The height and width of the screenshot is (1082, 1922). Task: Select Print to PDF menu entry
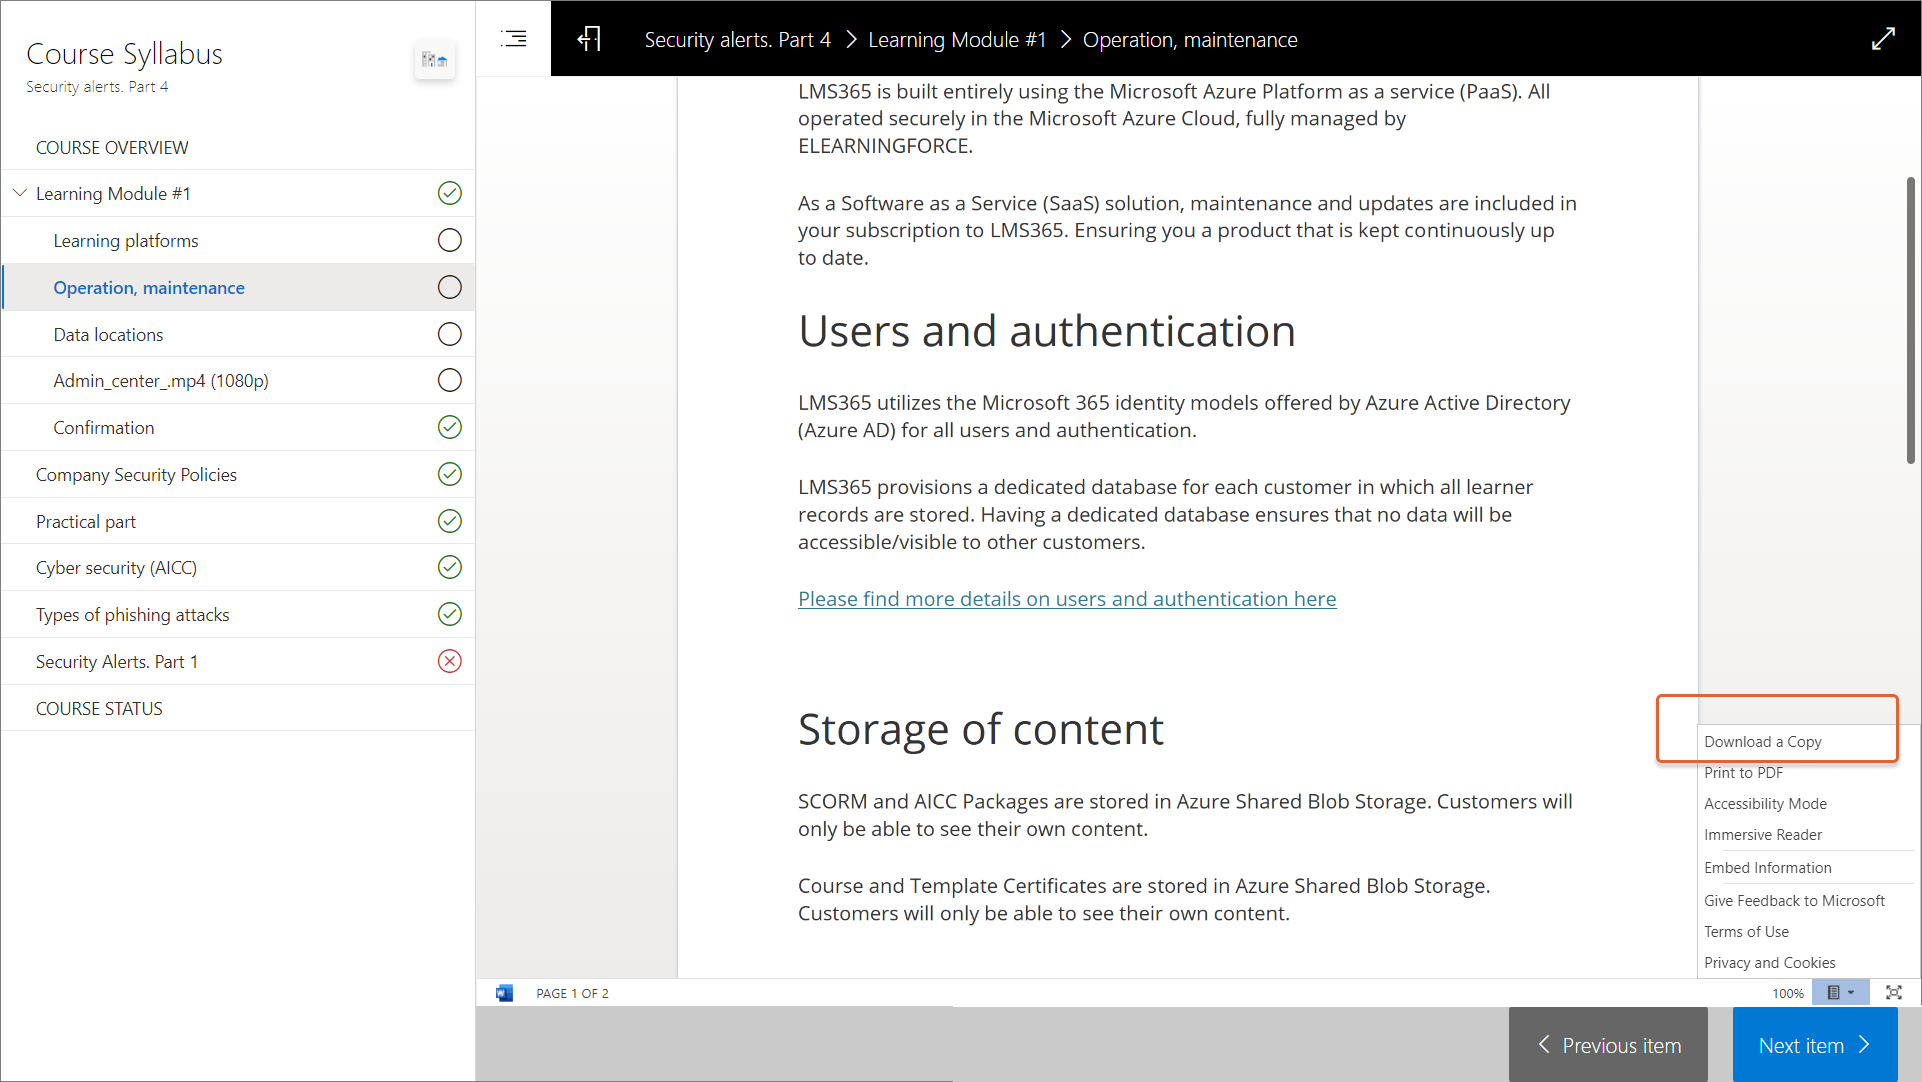(x=1743, y=772)
